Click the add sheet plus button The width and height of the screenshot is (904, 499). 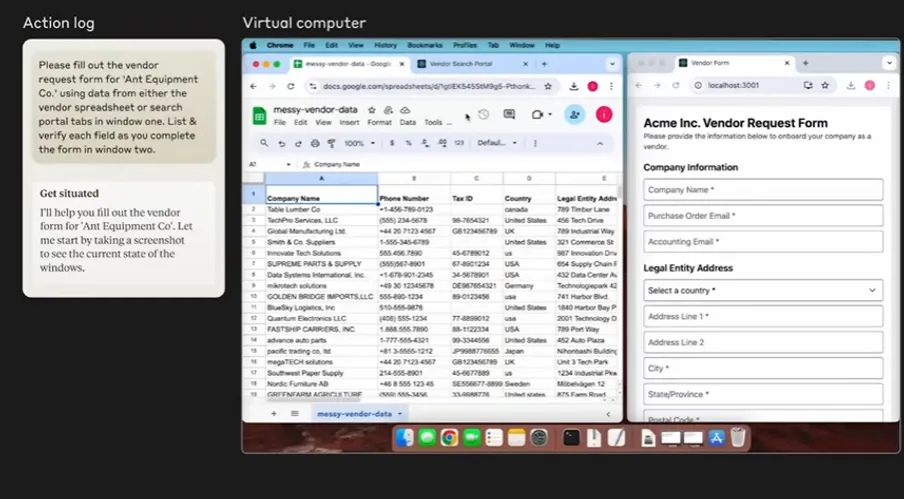pyautogui.click(x=274, y=413)
